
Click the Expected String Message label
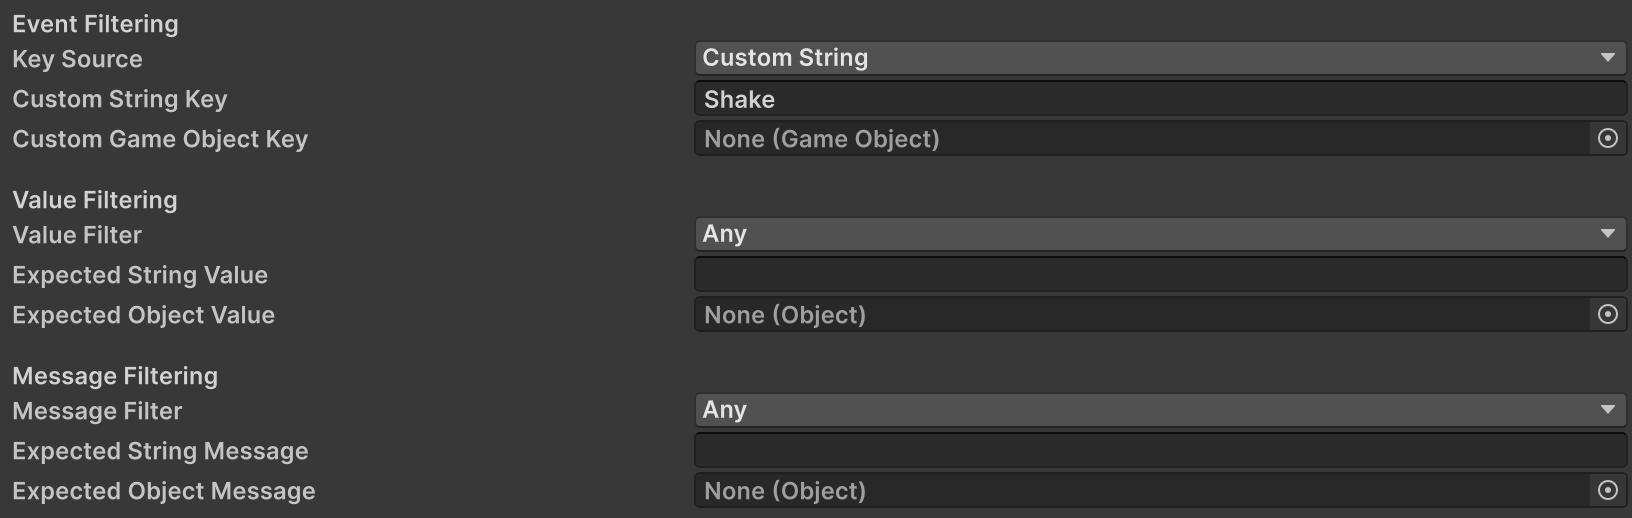pyautogui.click(x=160, y=451)
